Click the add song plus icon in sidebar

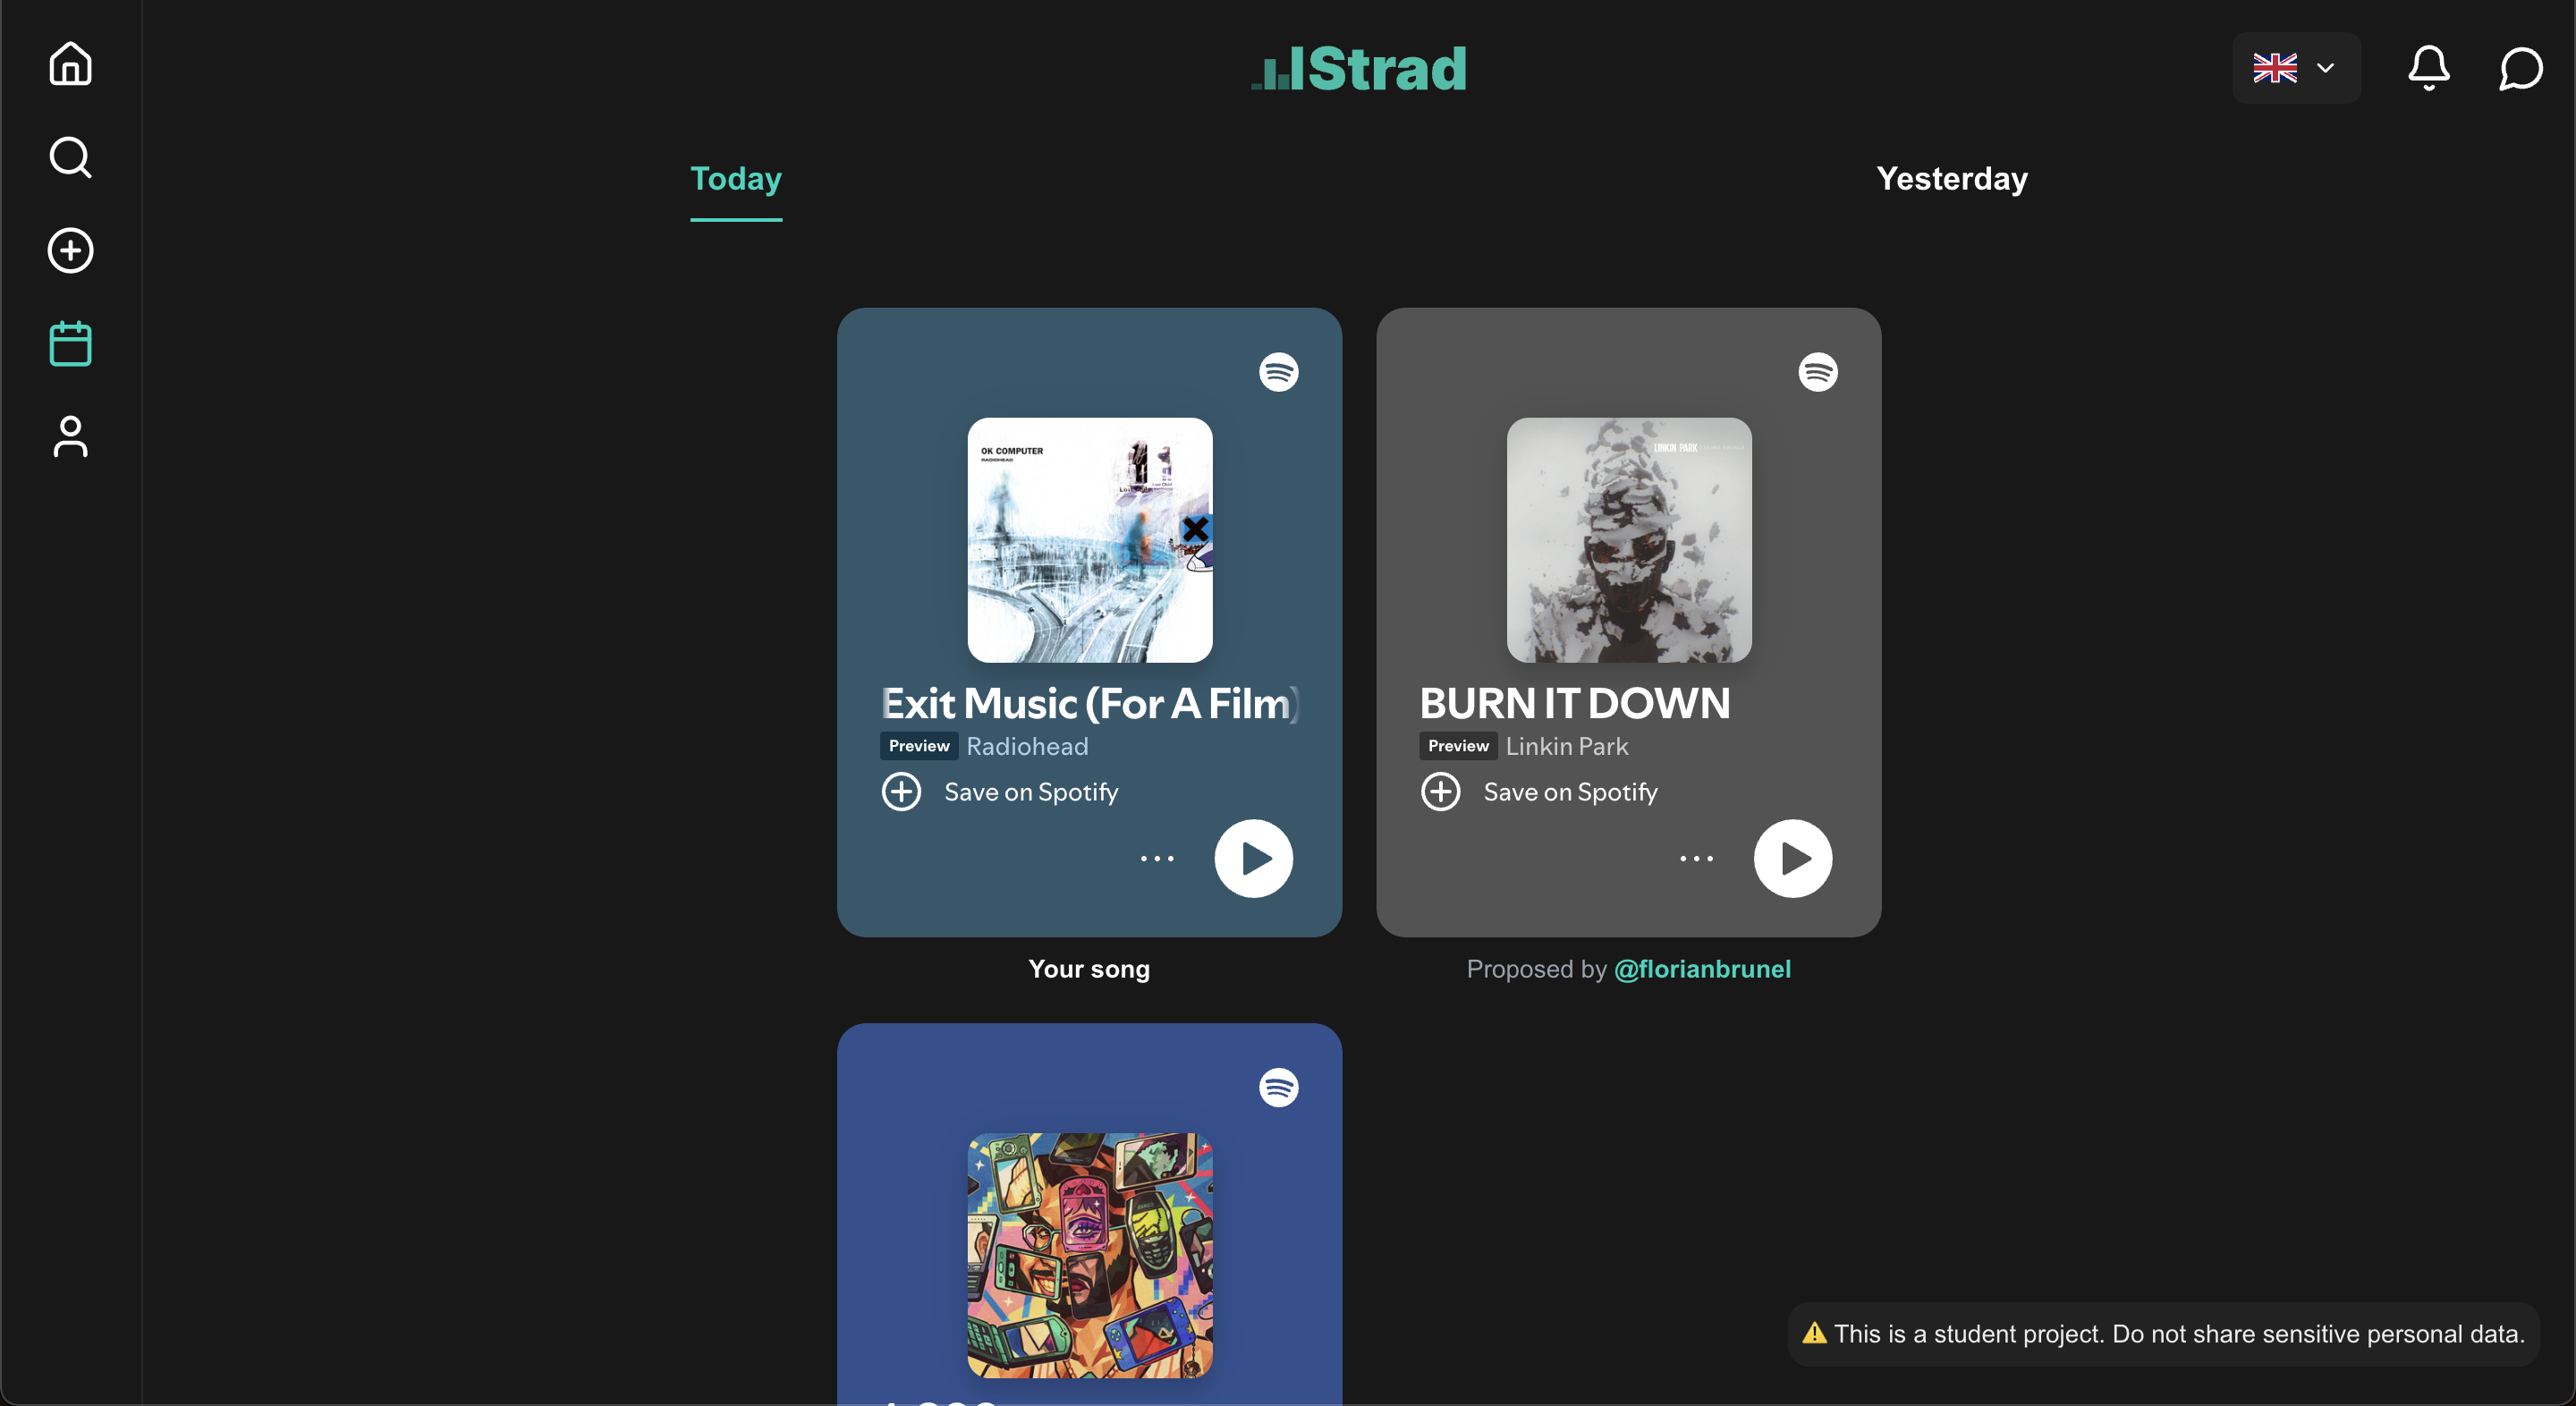click(x=70, y=250)
